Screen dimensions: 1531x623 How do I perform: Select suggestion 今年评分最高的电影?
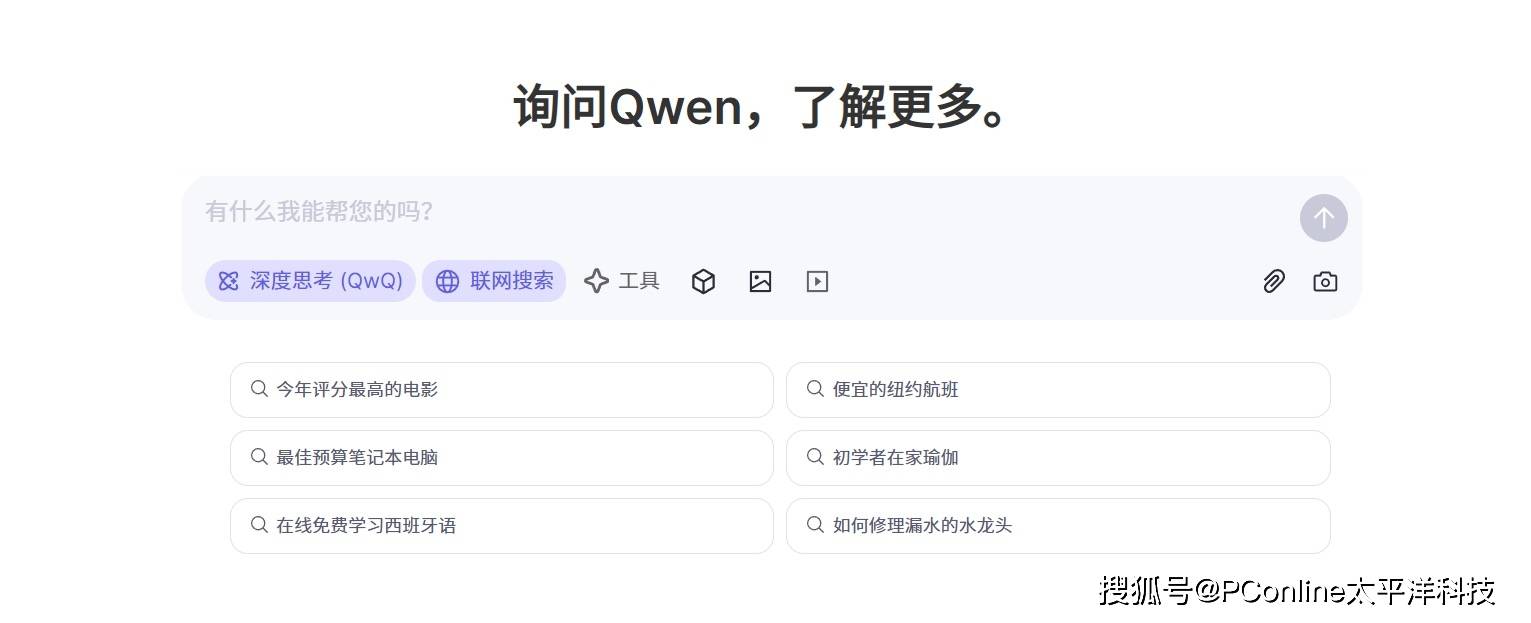502,390
